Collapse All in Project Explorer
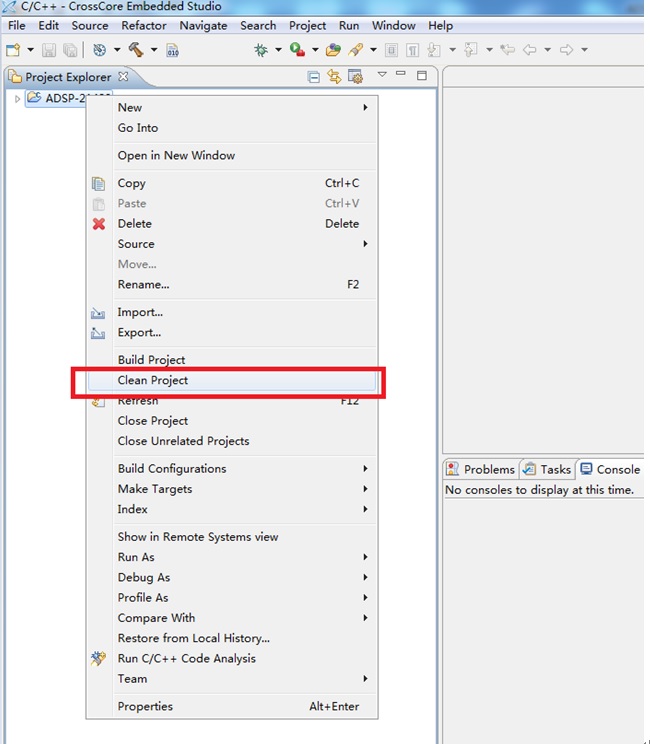The height and width of the screenshot is (744, 650). [x=314, y=76]
